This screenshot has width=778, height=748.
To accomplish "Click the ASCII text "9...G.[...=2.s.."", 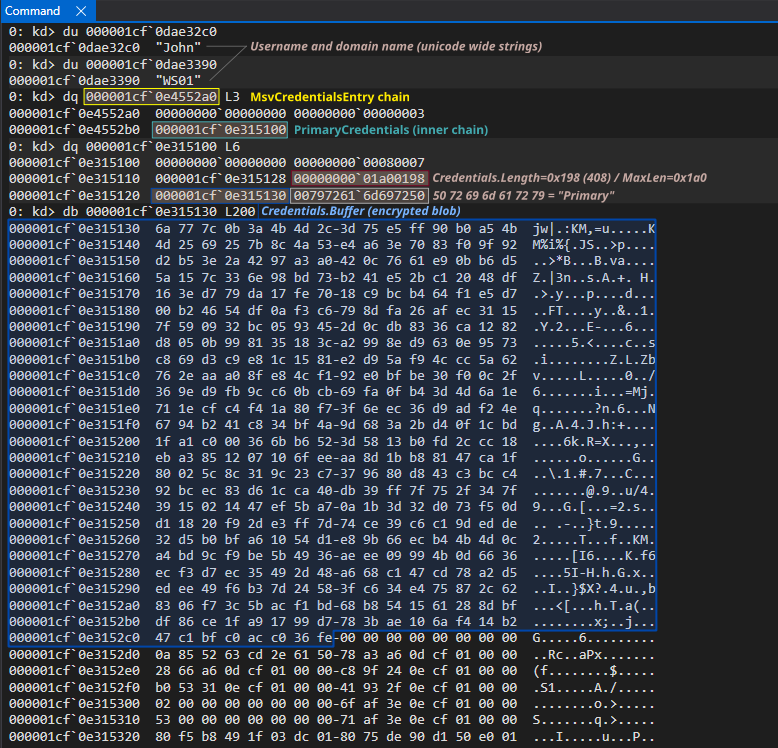I will click(x=594, y=506).
